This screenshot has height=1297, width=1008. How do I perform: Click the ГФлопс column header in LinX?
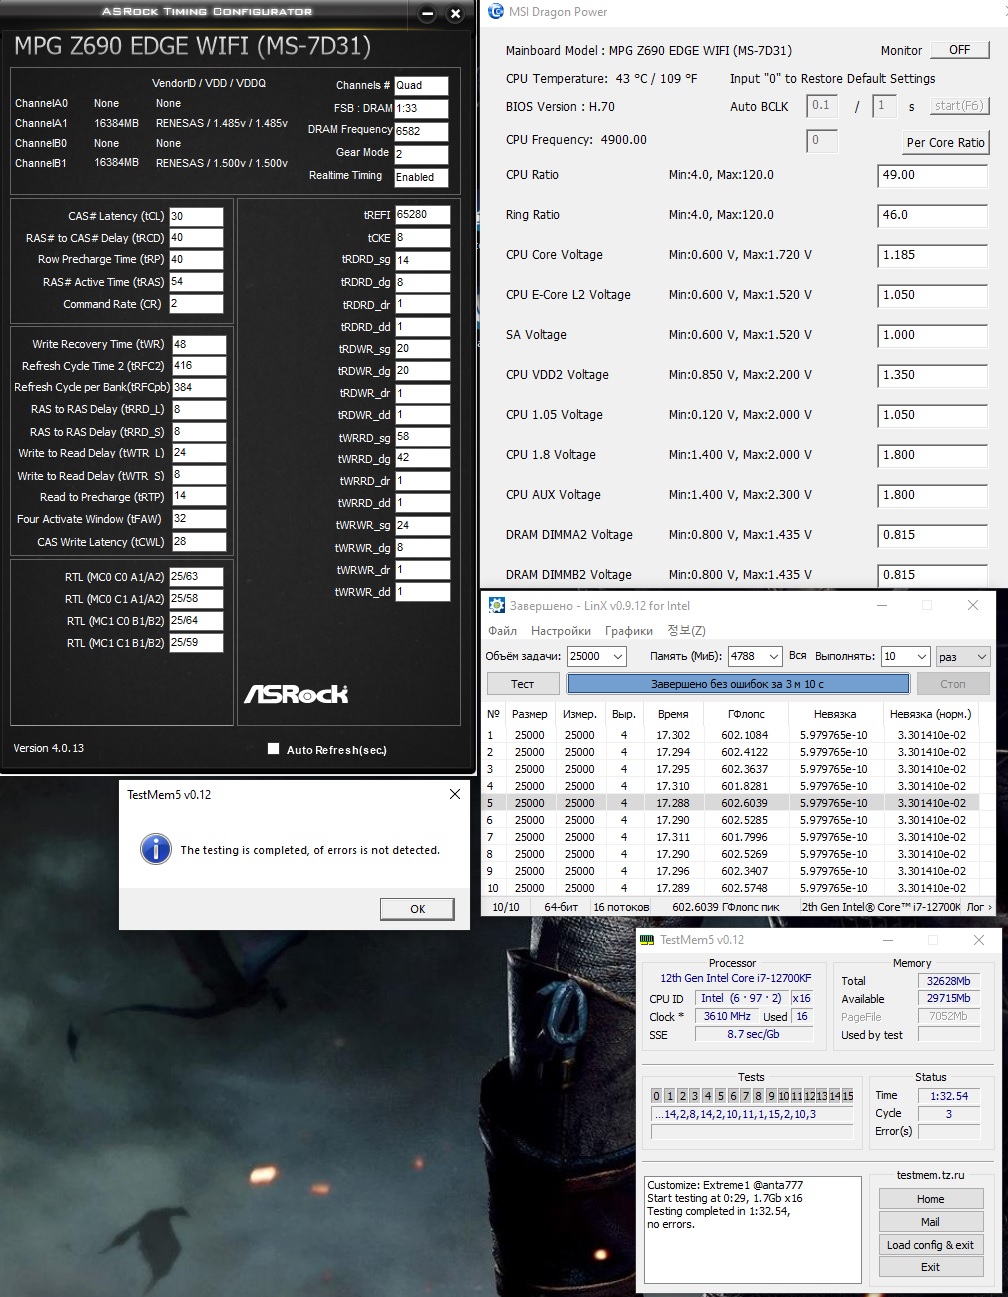pos(745,714)
